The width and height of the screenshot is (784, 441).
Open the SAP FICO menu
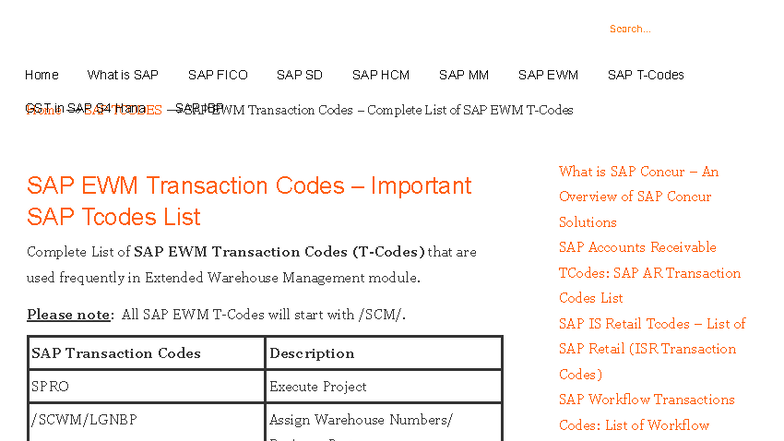click(217, 75)
